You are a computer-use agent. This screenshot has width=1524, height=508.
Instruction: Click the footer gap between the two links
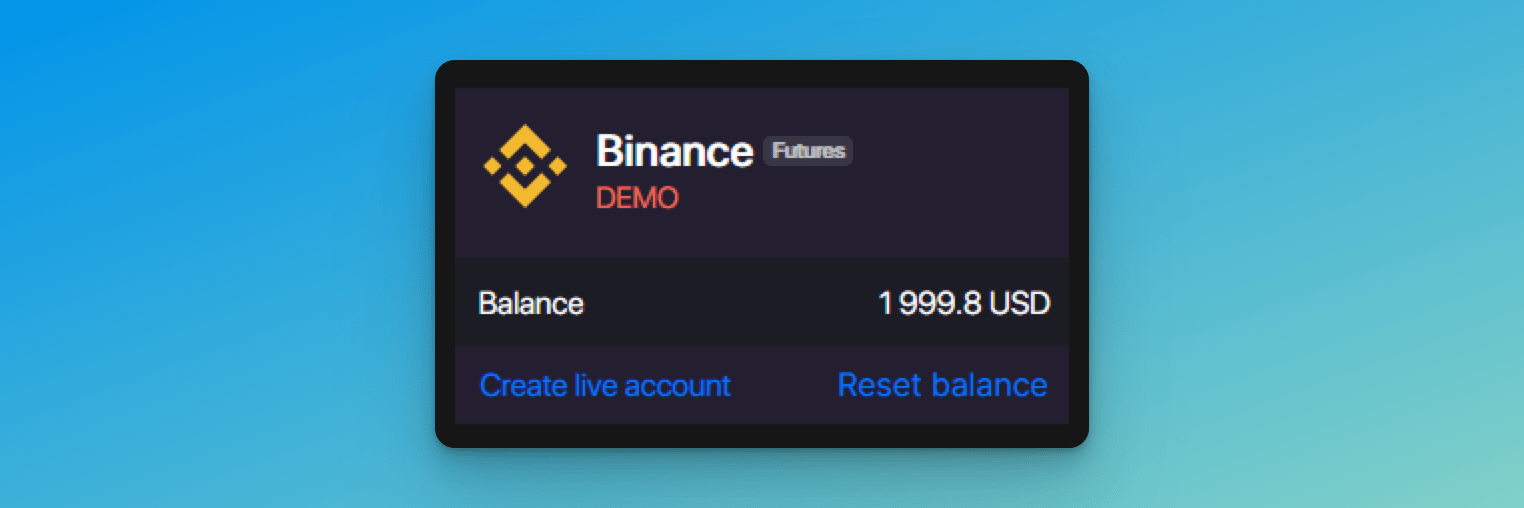pos(785,385)
